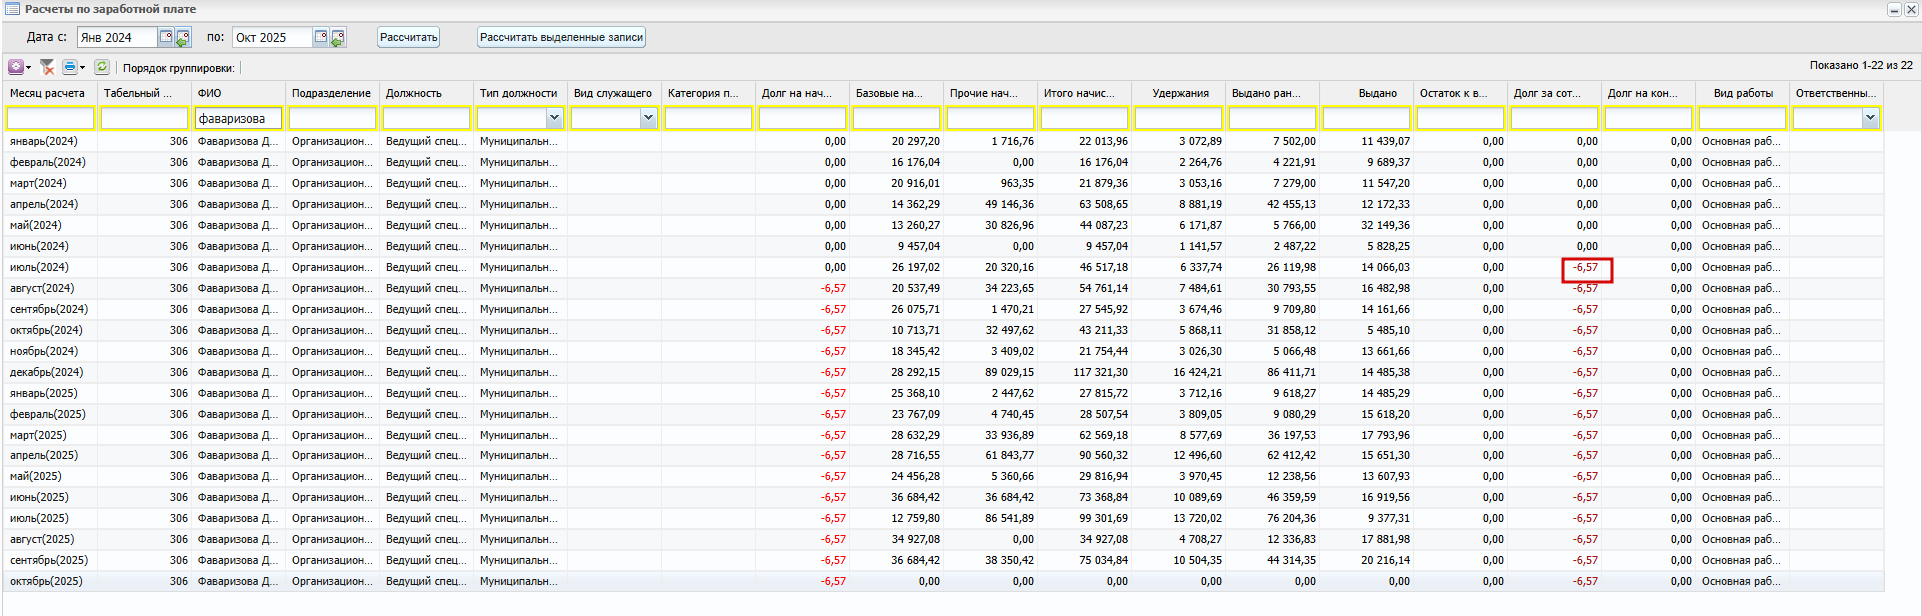Select the red-outlined -6,57 cell in июль(2024) row
The width and height of the screenshot is (1922, 616).
click(x=1586, y=268)
